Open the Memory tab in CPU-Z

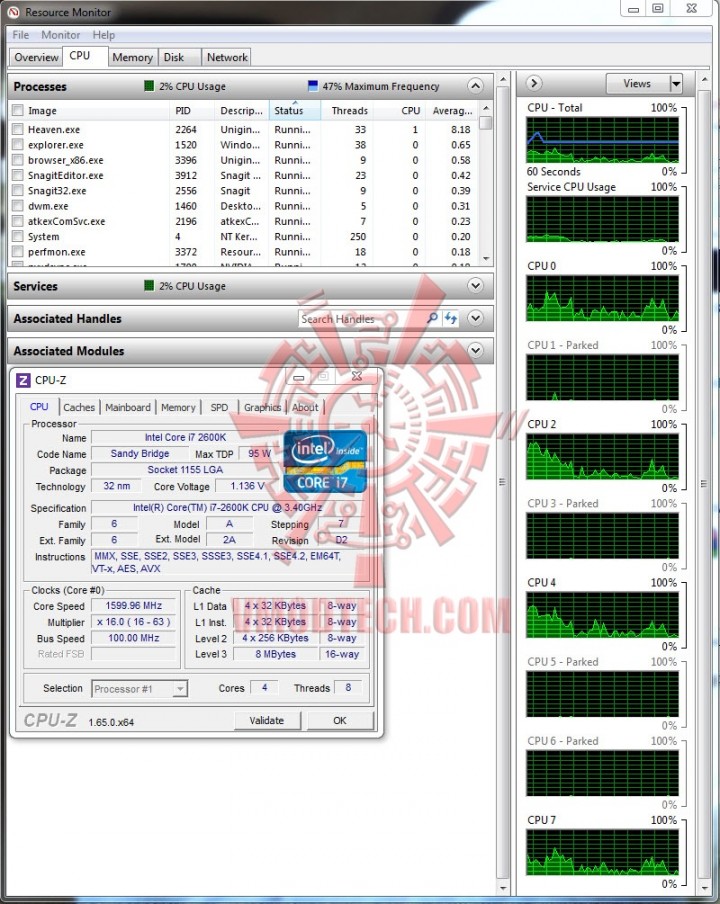click(178, 407)
